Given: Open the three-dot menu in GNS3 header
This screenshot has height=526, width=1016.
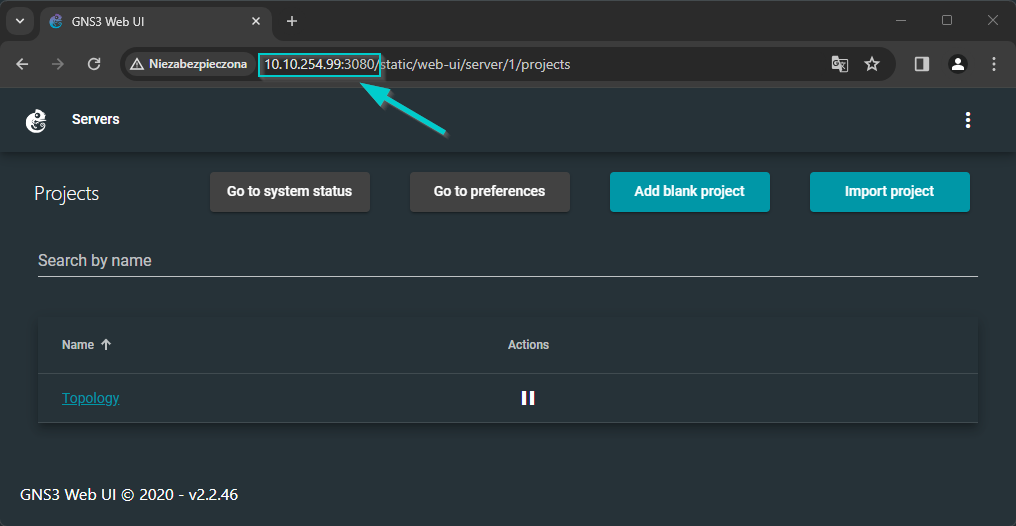Looking at the screenshot, I should (967, 120).
